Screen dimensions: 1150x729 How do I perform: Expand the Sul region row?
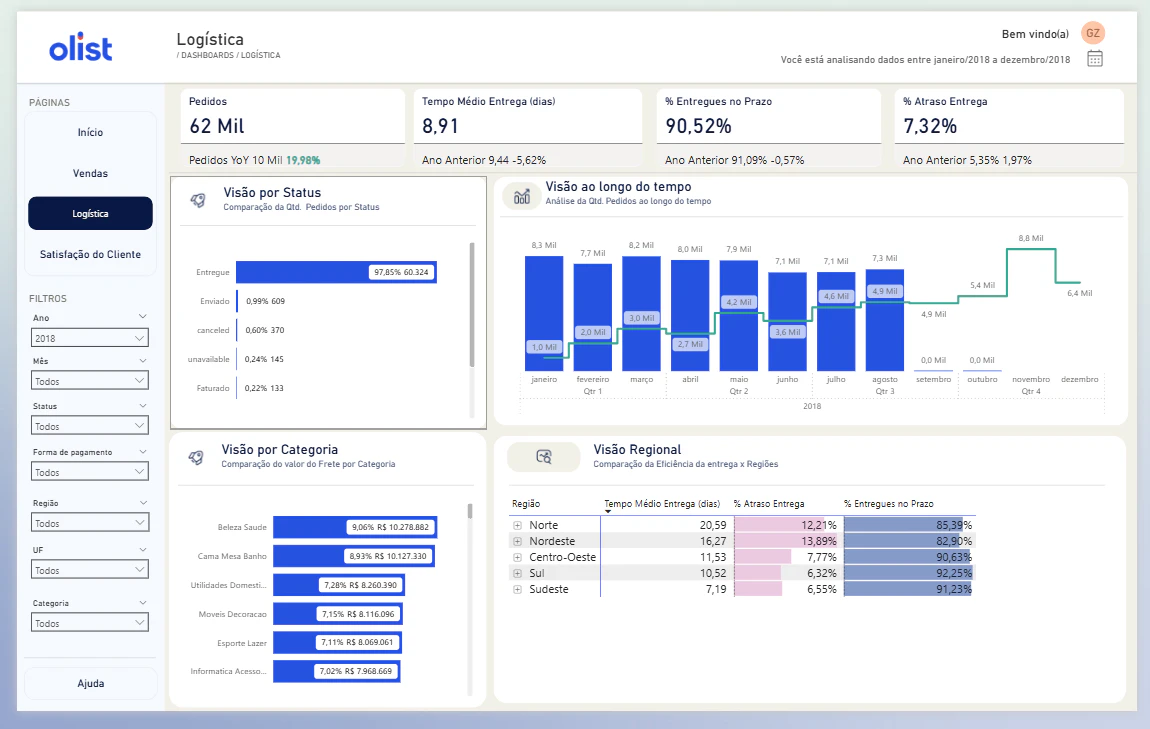click(x=517, y=574)
